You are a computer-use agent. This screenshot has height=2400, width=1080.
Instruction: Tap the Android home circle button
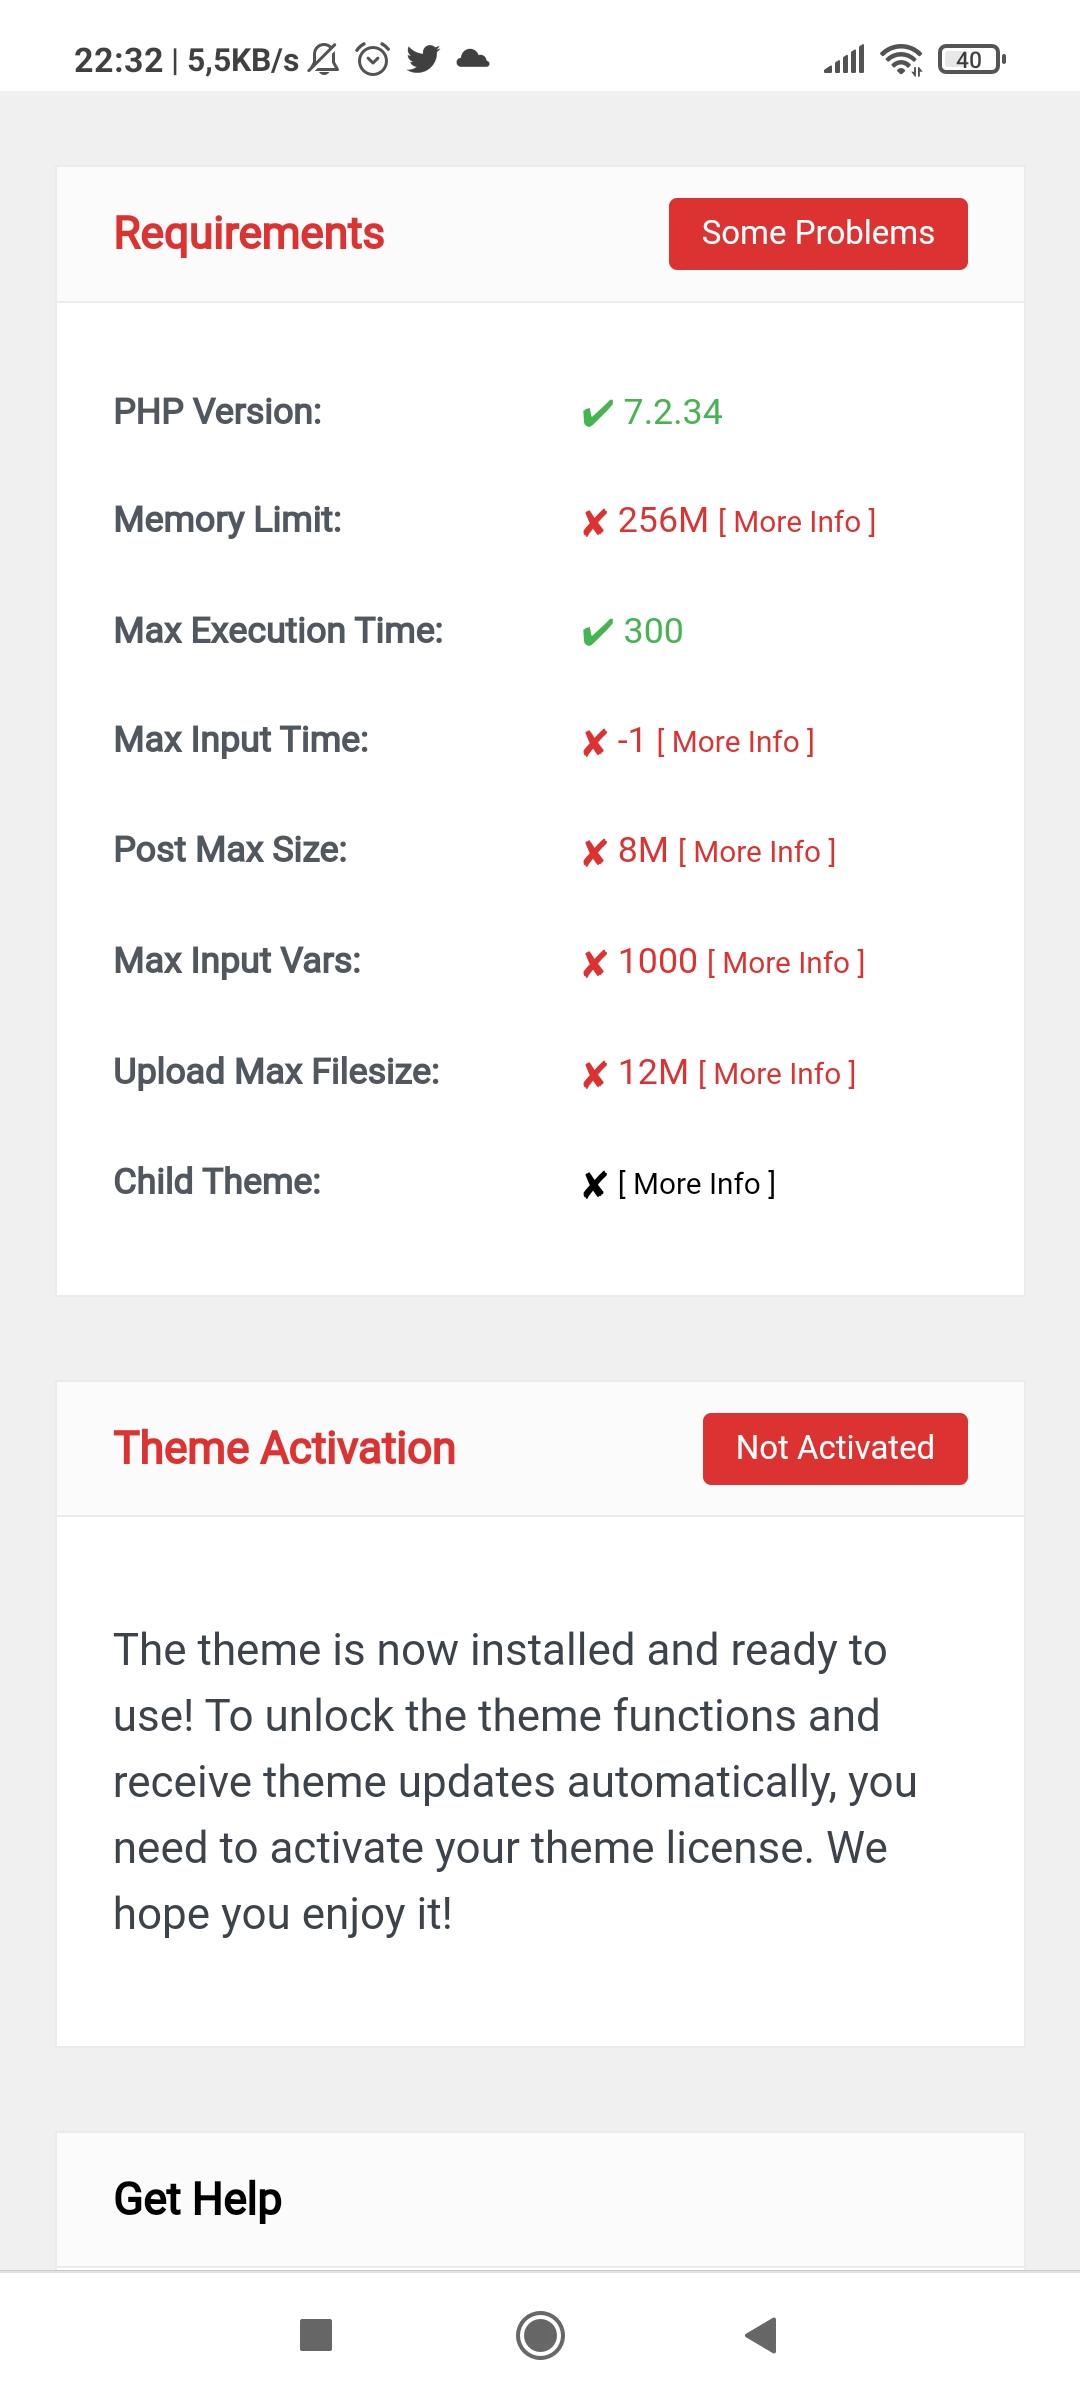point(540,2335)
